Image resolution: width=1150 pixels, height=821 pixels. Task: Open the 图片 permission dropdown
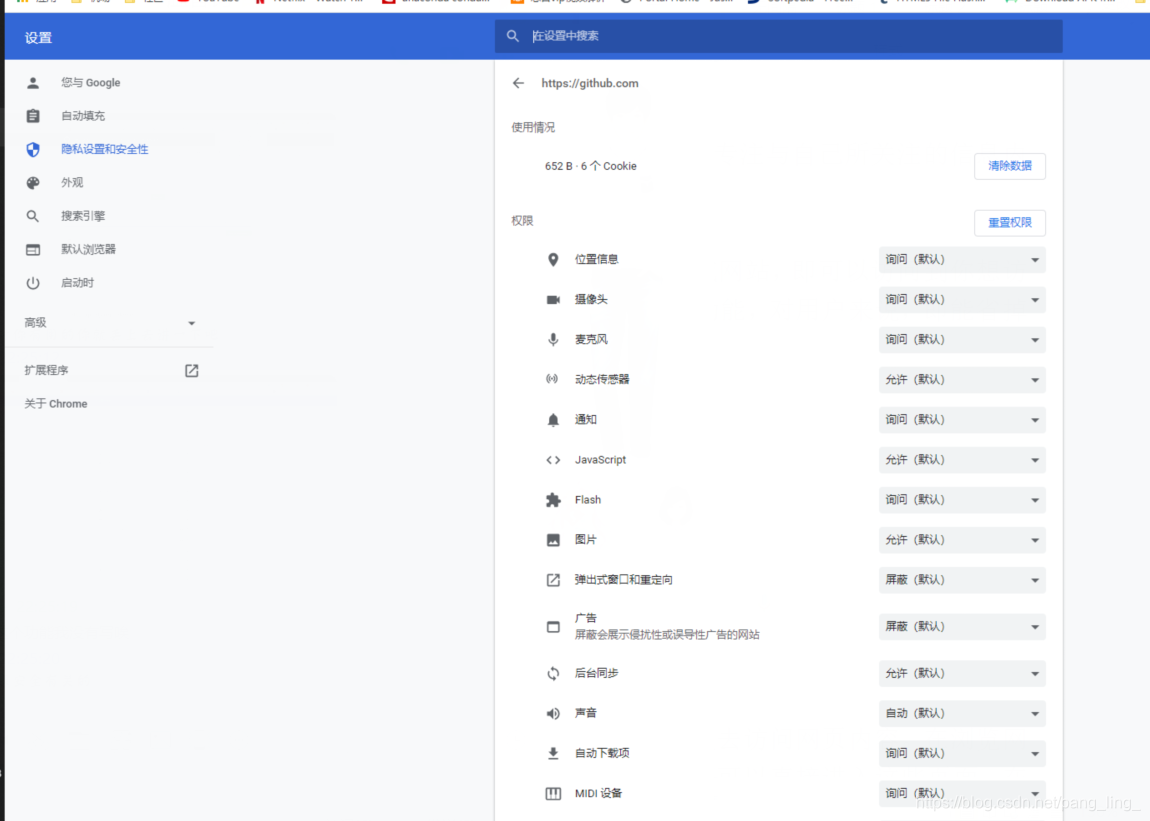(x=962, y=540)
